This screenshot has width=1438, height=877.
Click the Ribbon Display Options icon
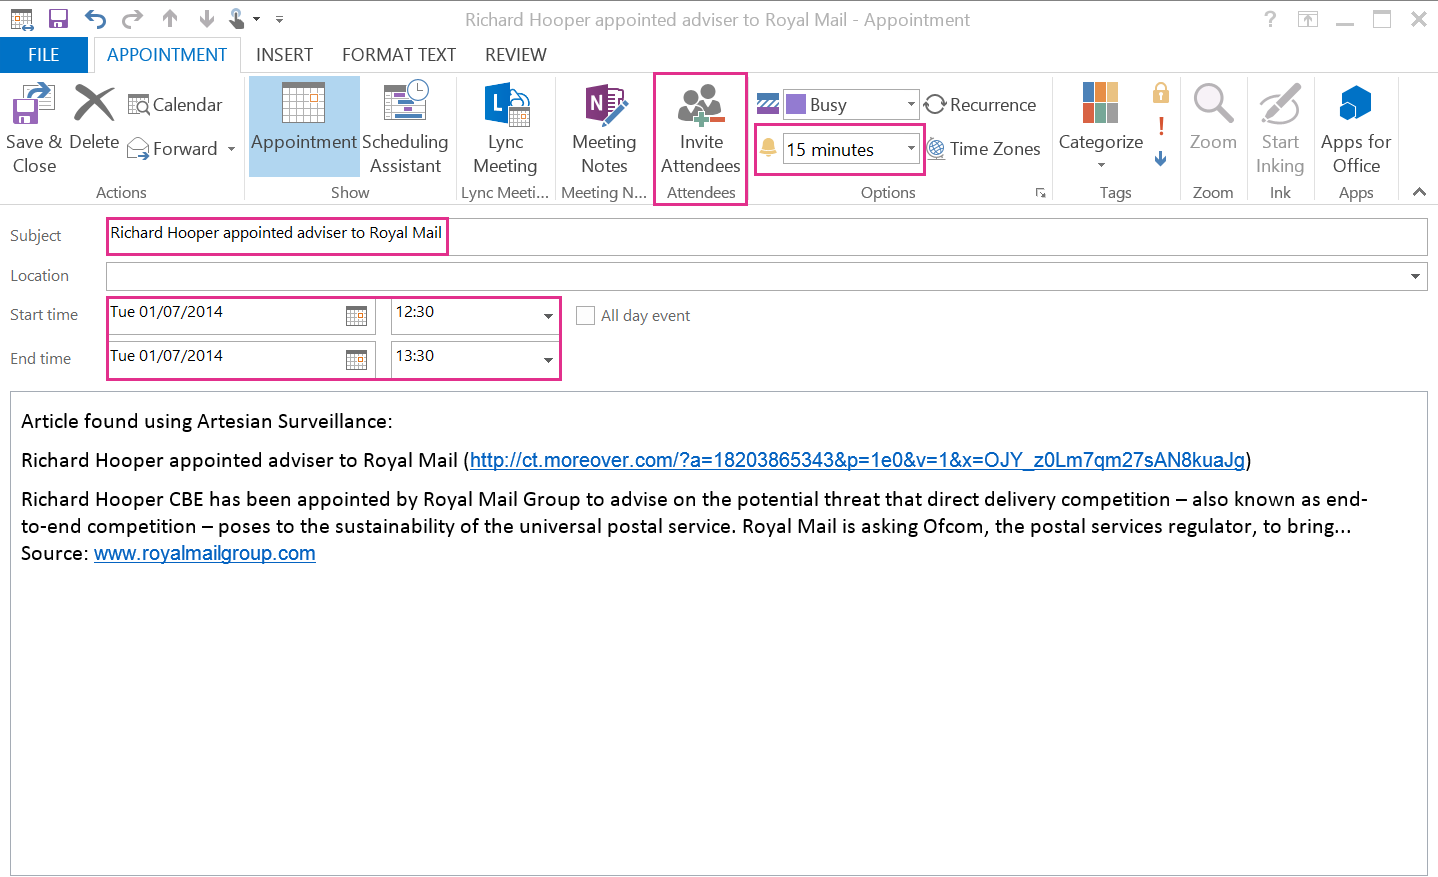tap(1308, 19)
